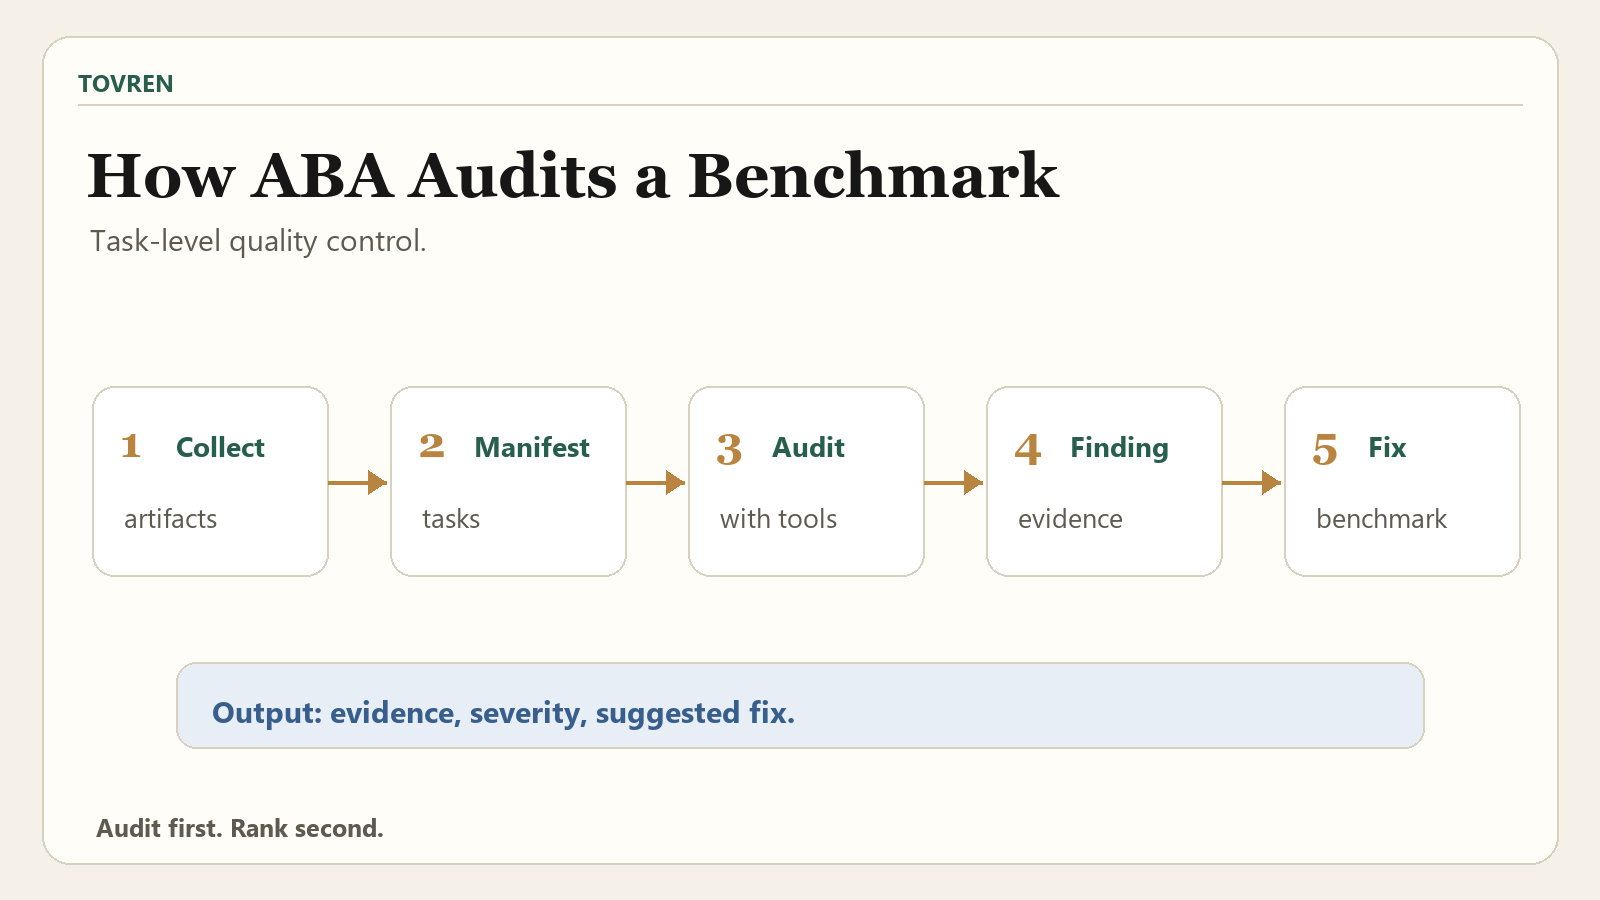Click the 'benchmark' text under Fix
Screen dimensions: 1600x900
(1381, 519)
